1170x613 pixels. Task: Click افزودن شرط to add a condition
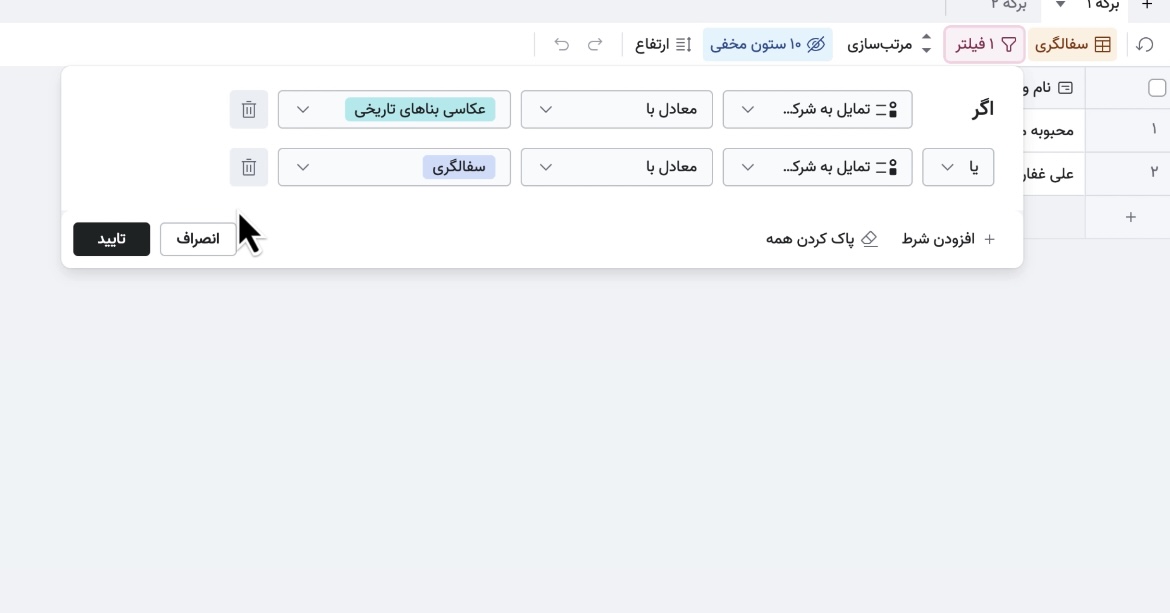click(948, 239)
